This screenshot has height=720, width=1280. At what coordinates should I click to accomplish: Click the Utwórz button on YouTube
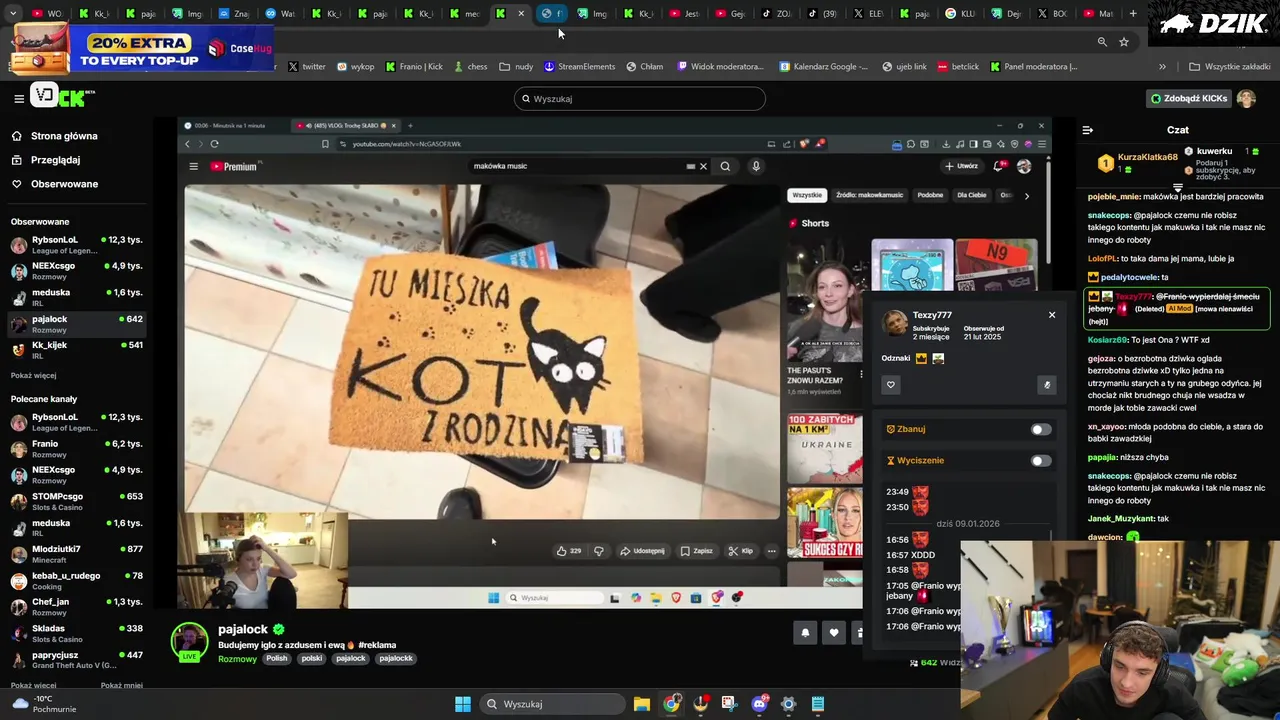pos(961,166)
